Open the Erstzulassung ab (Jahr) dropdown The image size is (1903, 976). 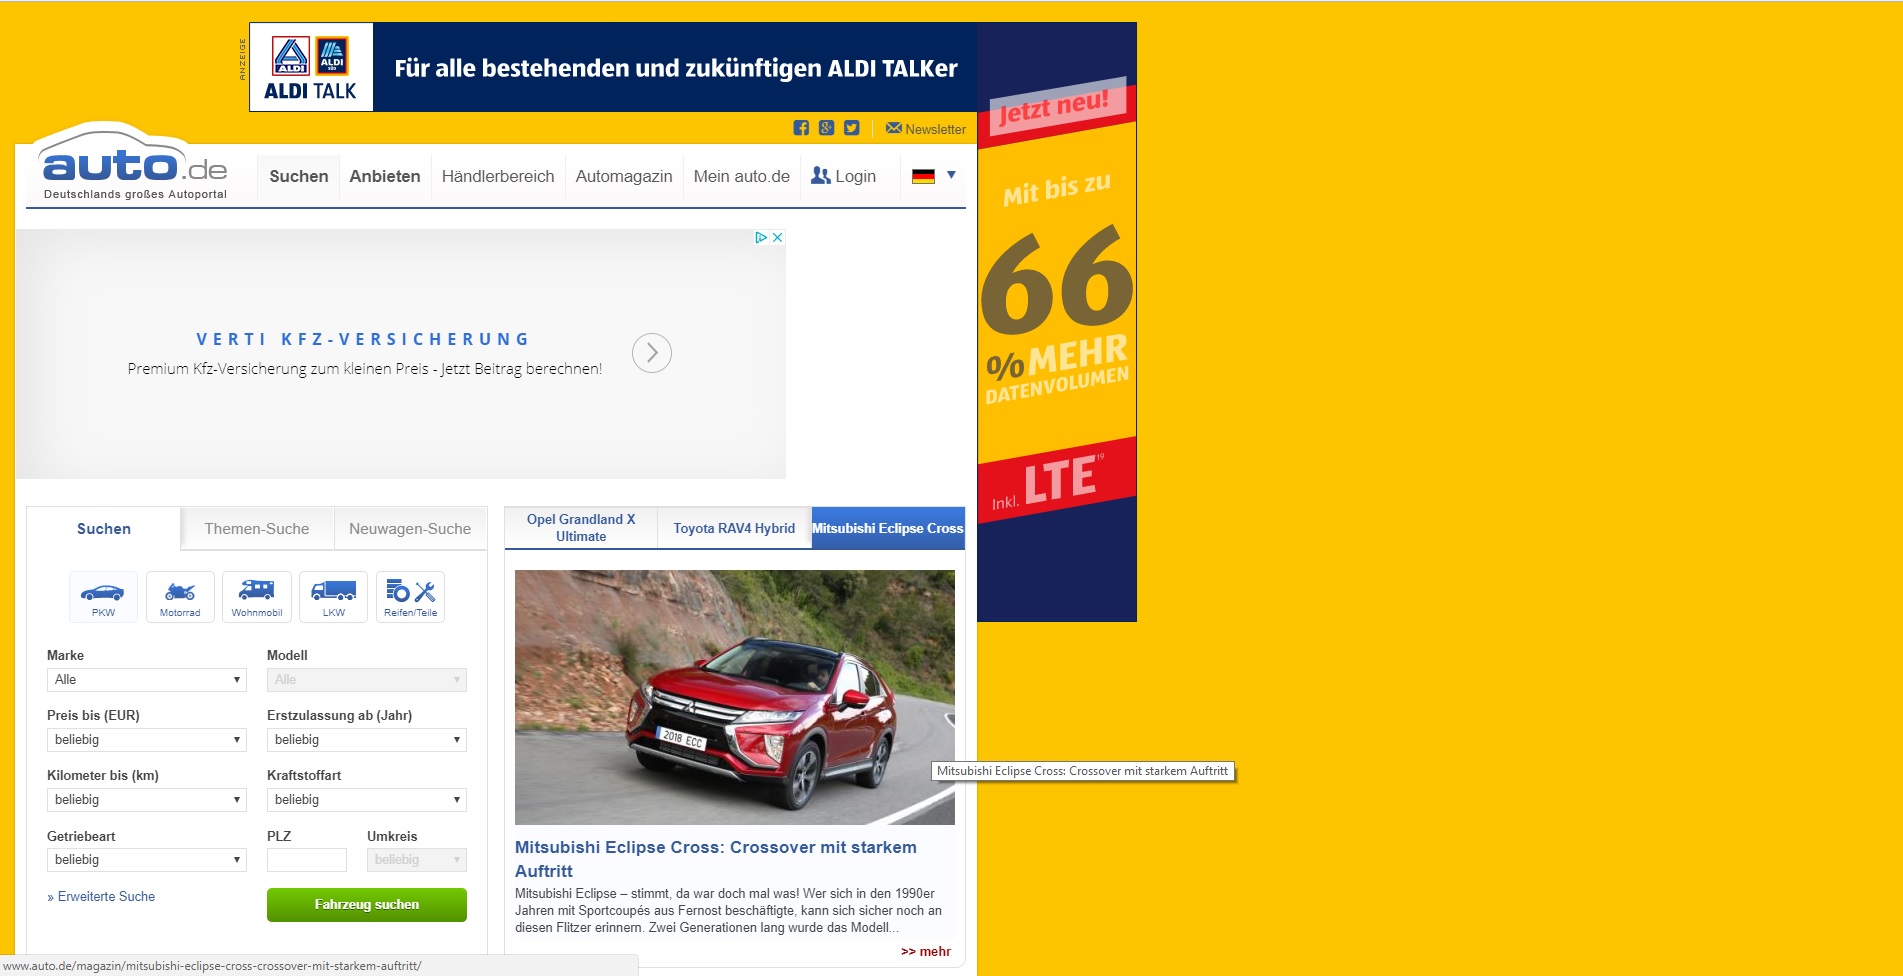click(367, 740)
